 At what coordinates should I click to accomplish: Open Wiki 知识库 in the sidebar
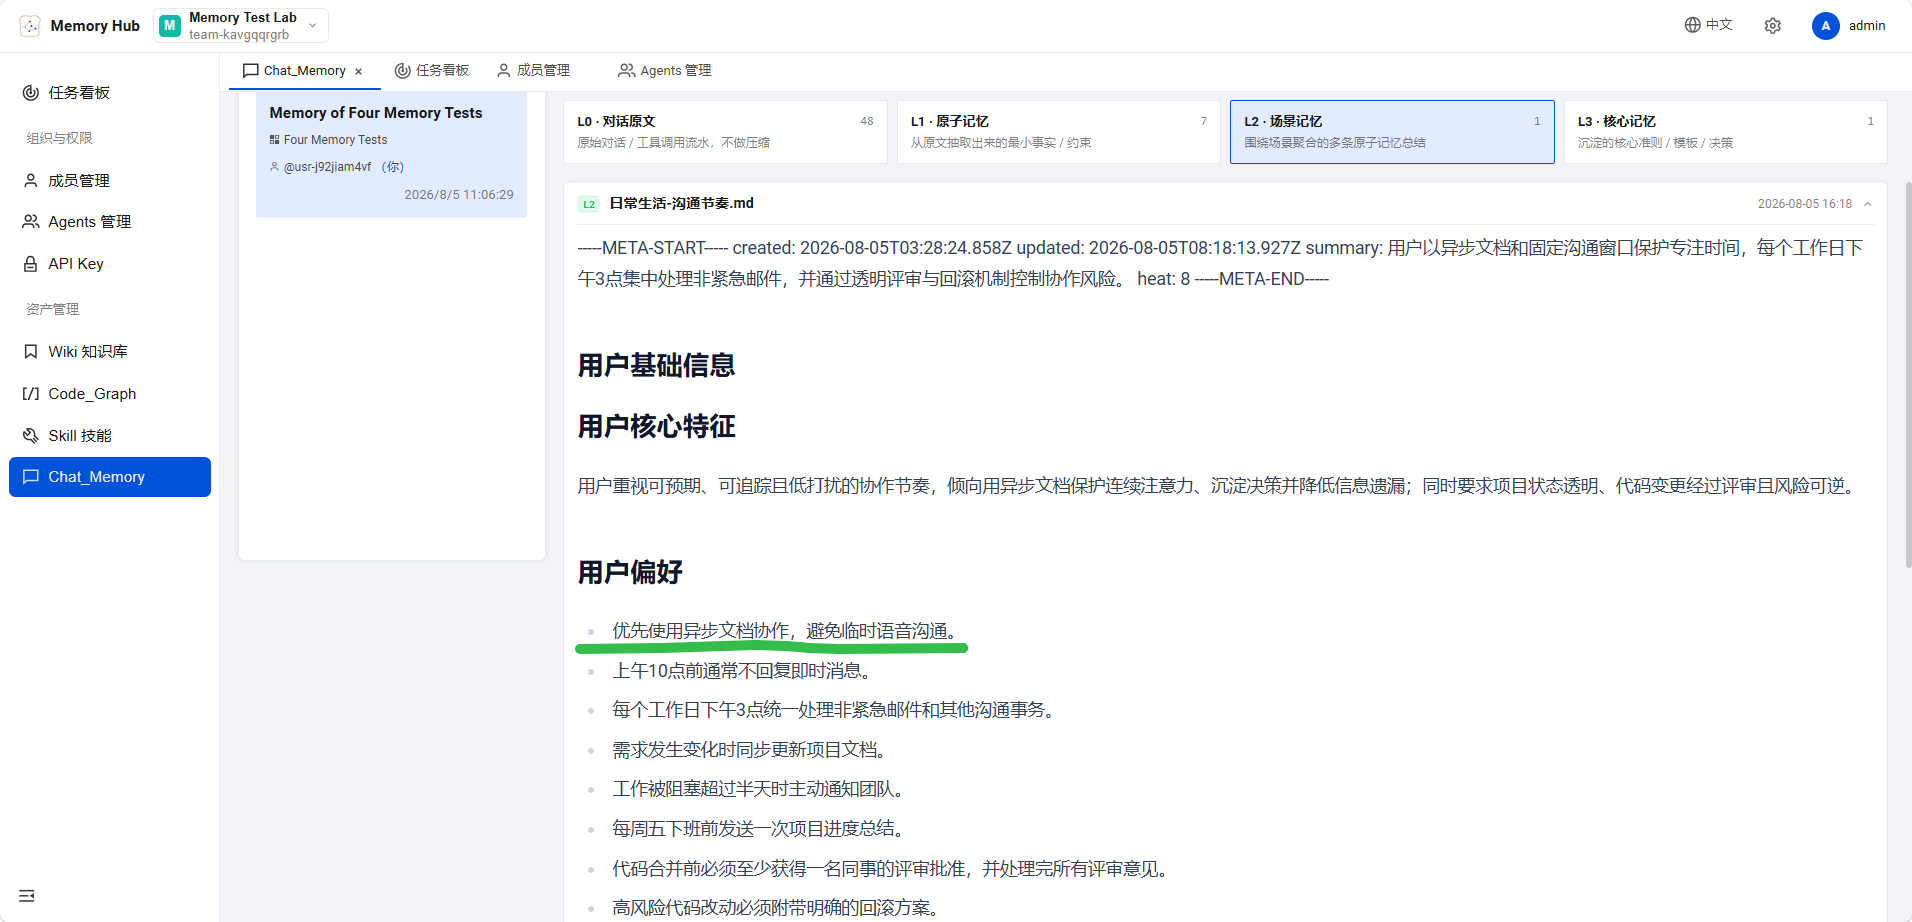110,352
